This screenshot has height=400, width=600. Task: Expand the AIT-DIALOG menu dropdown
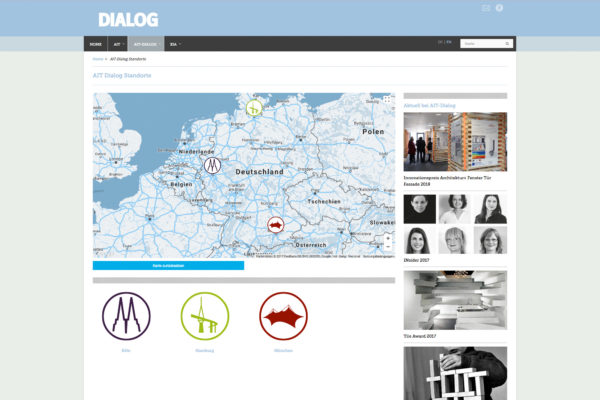147,44
